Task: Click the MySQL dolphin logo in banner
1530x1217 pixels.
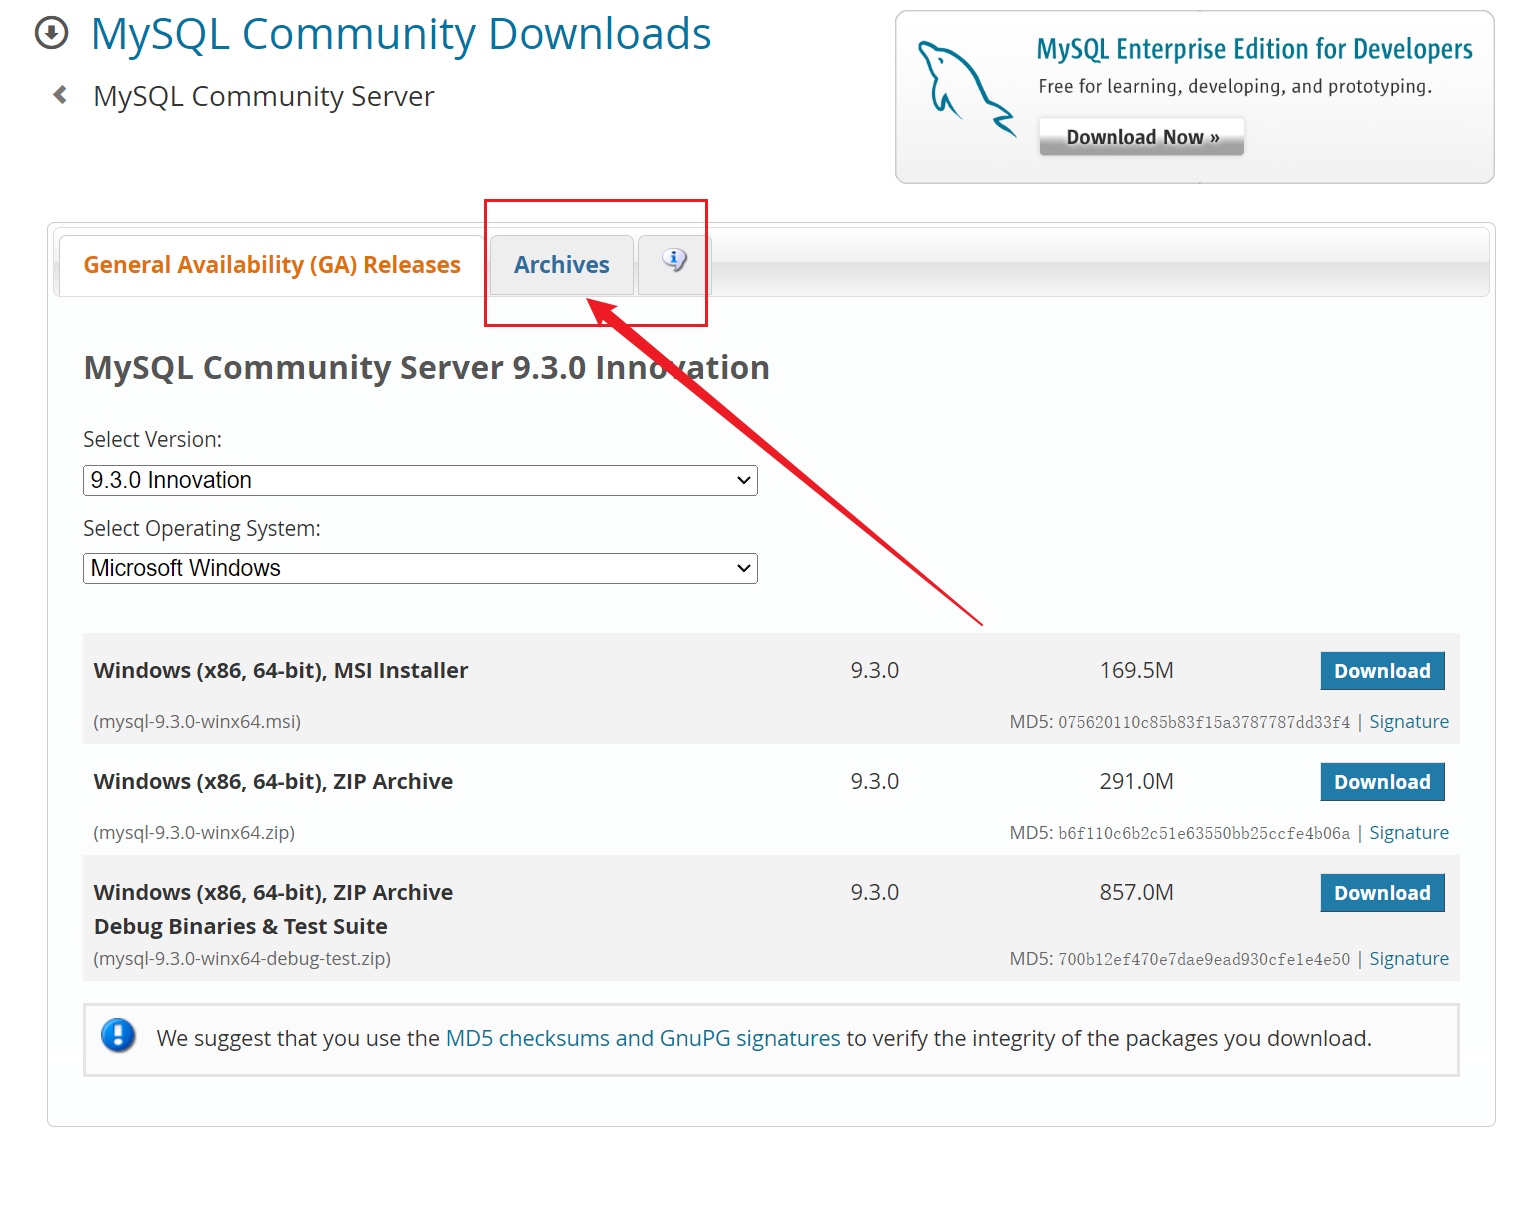Action: point(966,88)
